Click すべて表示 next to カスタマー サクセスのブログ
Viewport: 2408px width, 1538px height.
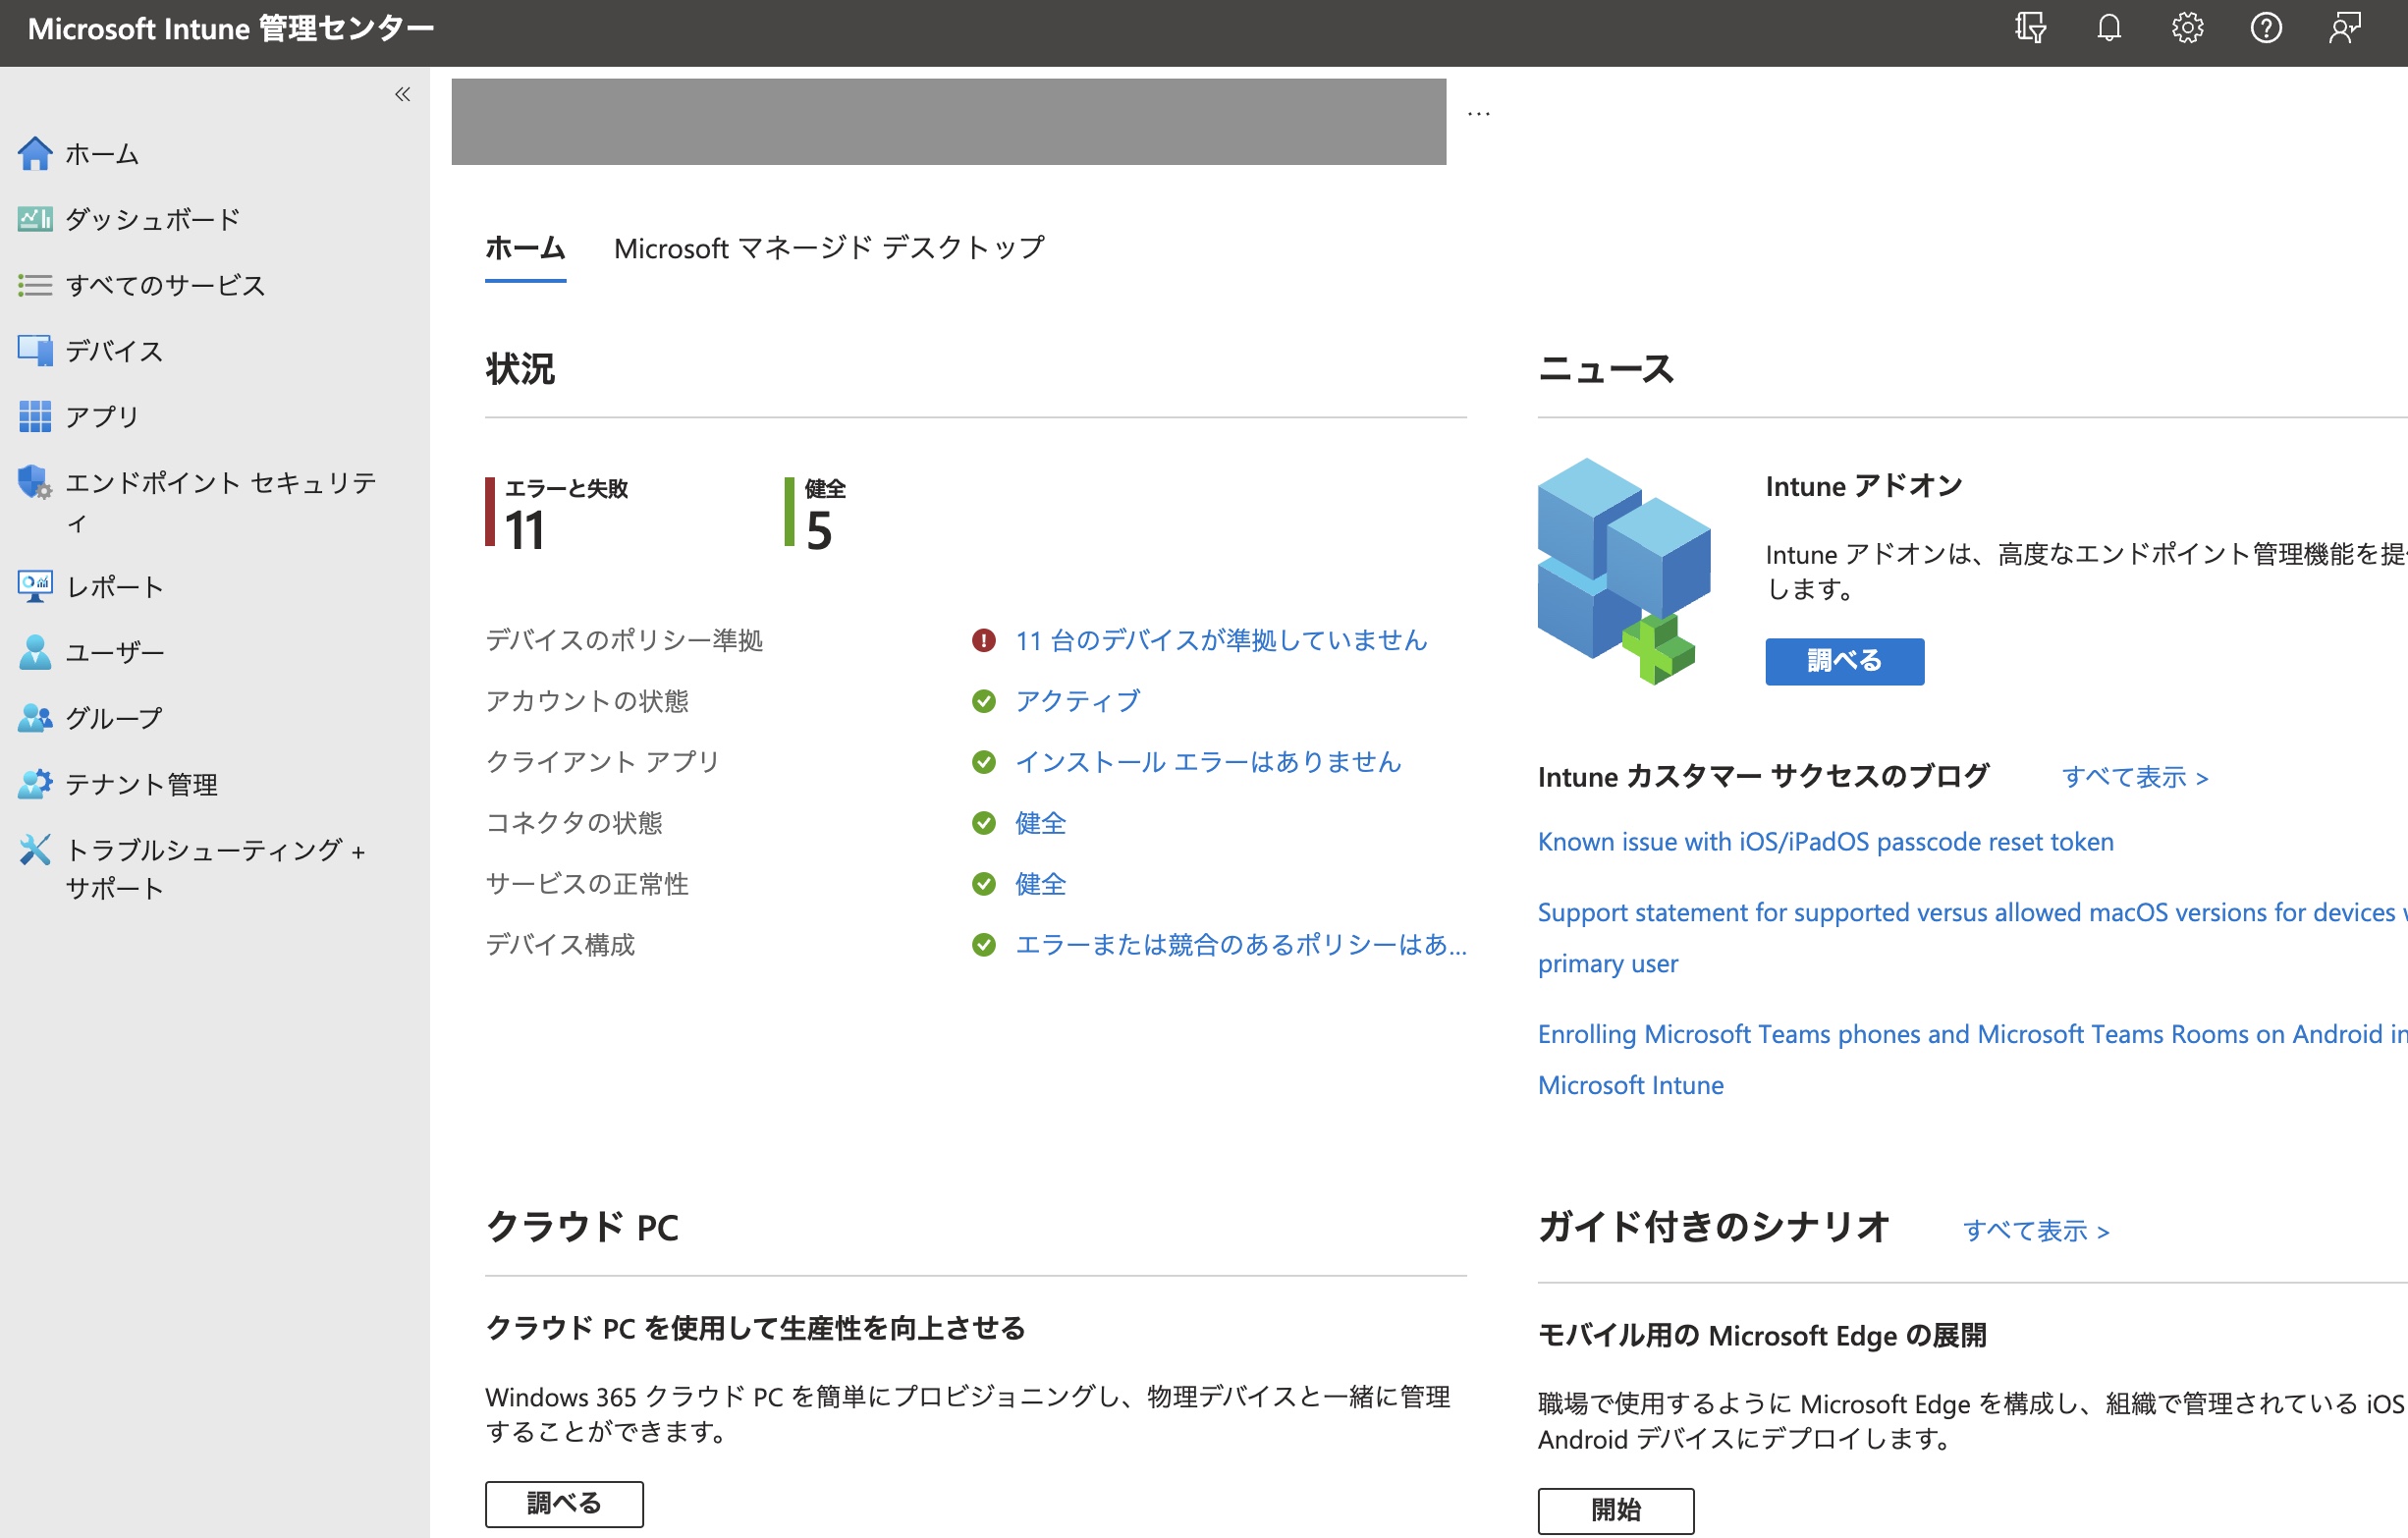coord(2135,777)
